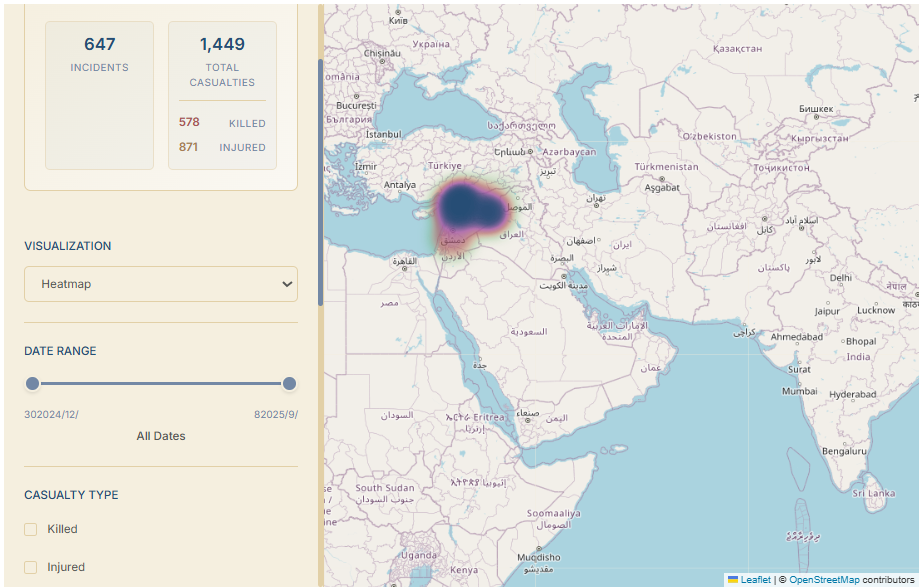The height and width of the screenshot is (587, 924).
Task: Click the Delhi label on the map
Action: pyautogui.click(x=840, y=278)
